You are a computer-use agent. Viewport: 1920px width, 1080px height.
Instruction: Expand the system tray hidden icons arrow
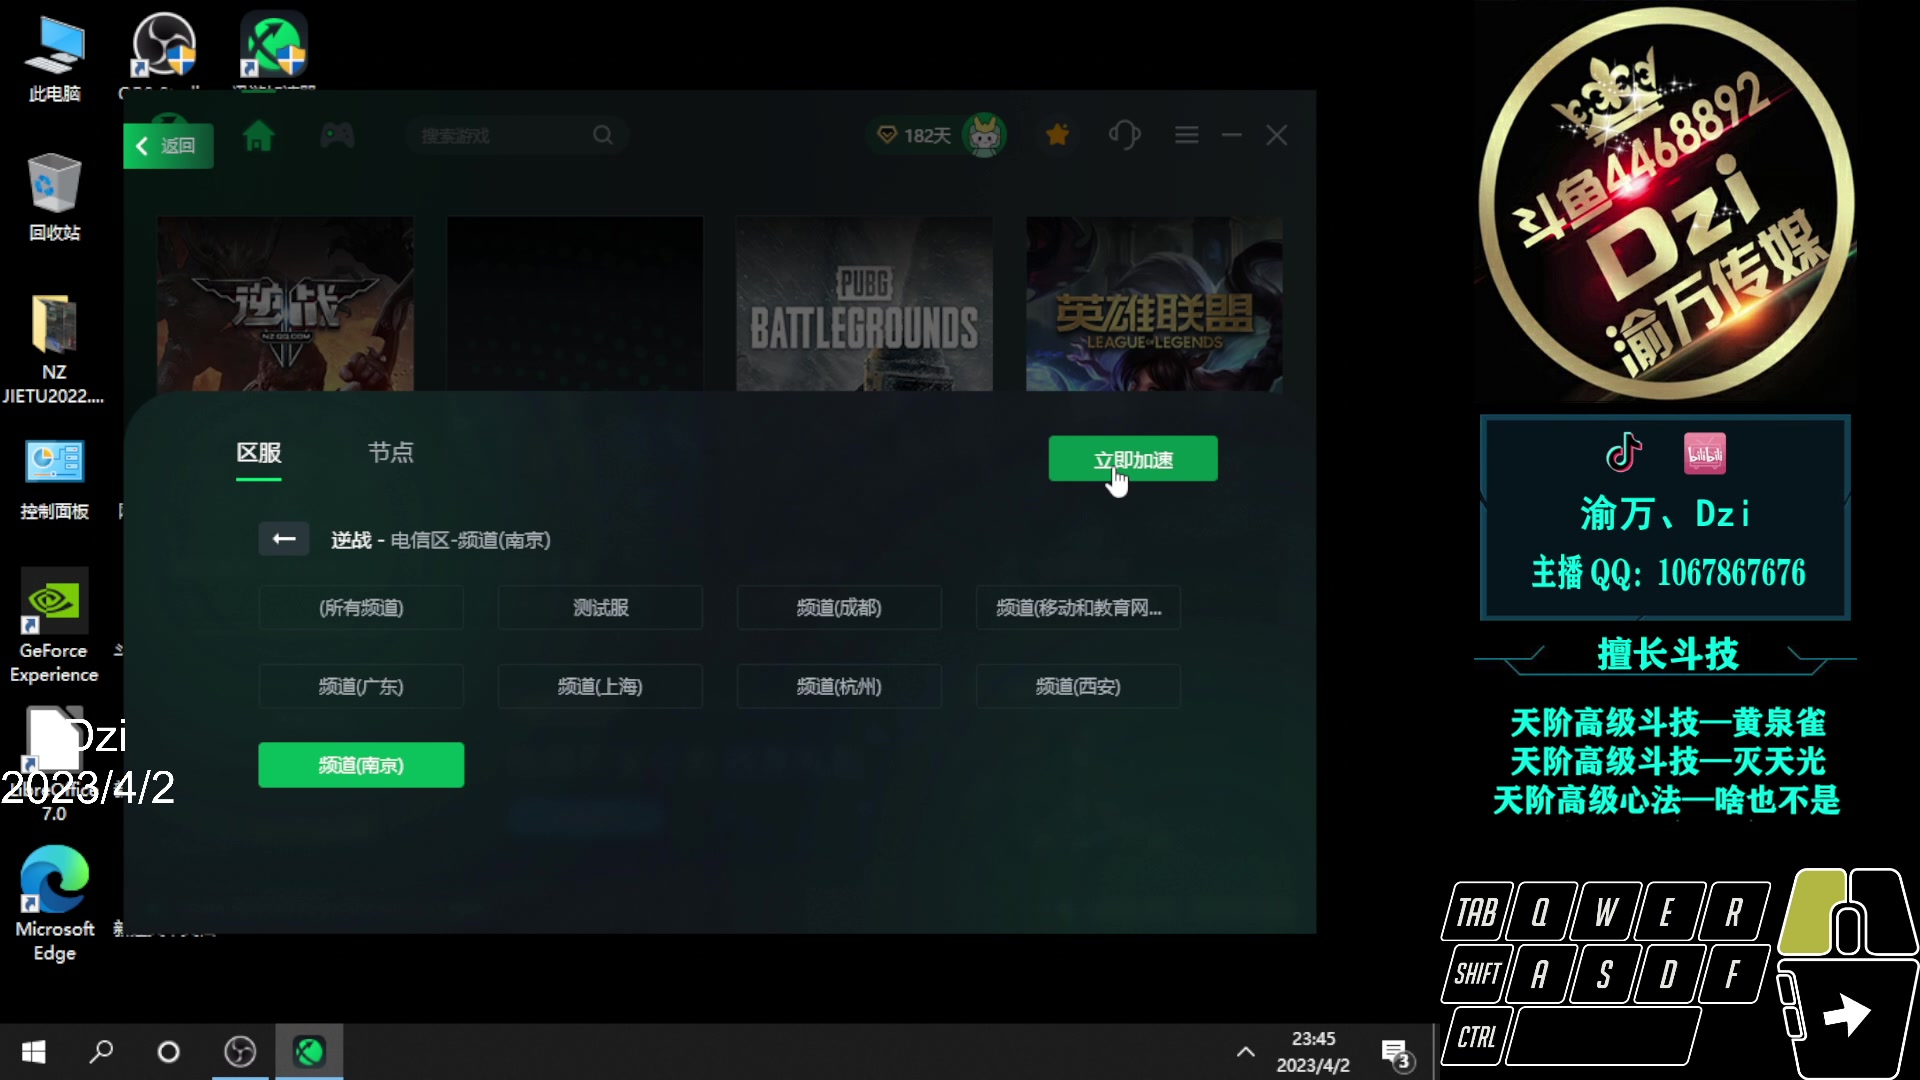(x=1245, y=1052)
